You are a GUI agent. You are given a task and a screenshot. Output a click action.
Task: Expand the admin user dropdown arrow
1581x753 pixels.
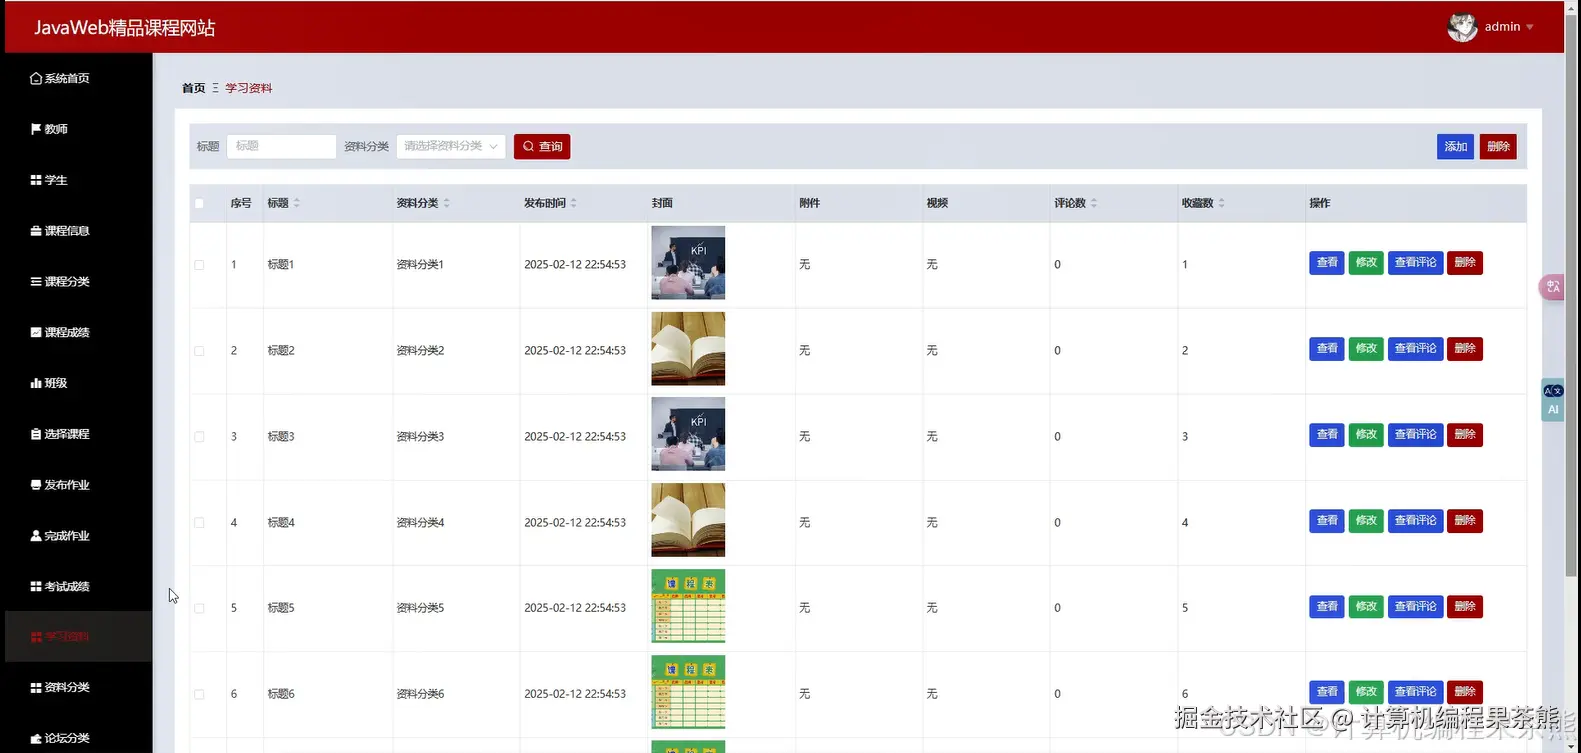pos(1530,27)
